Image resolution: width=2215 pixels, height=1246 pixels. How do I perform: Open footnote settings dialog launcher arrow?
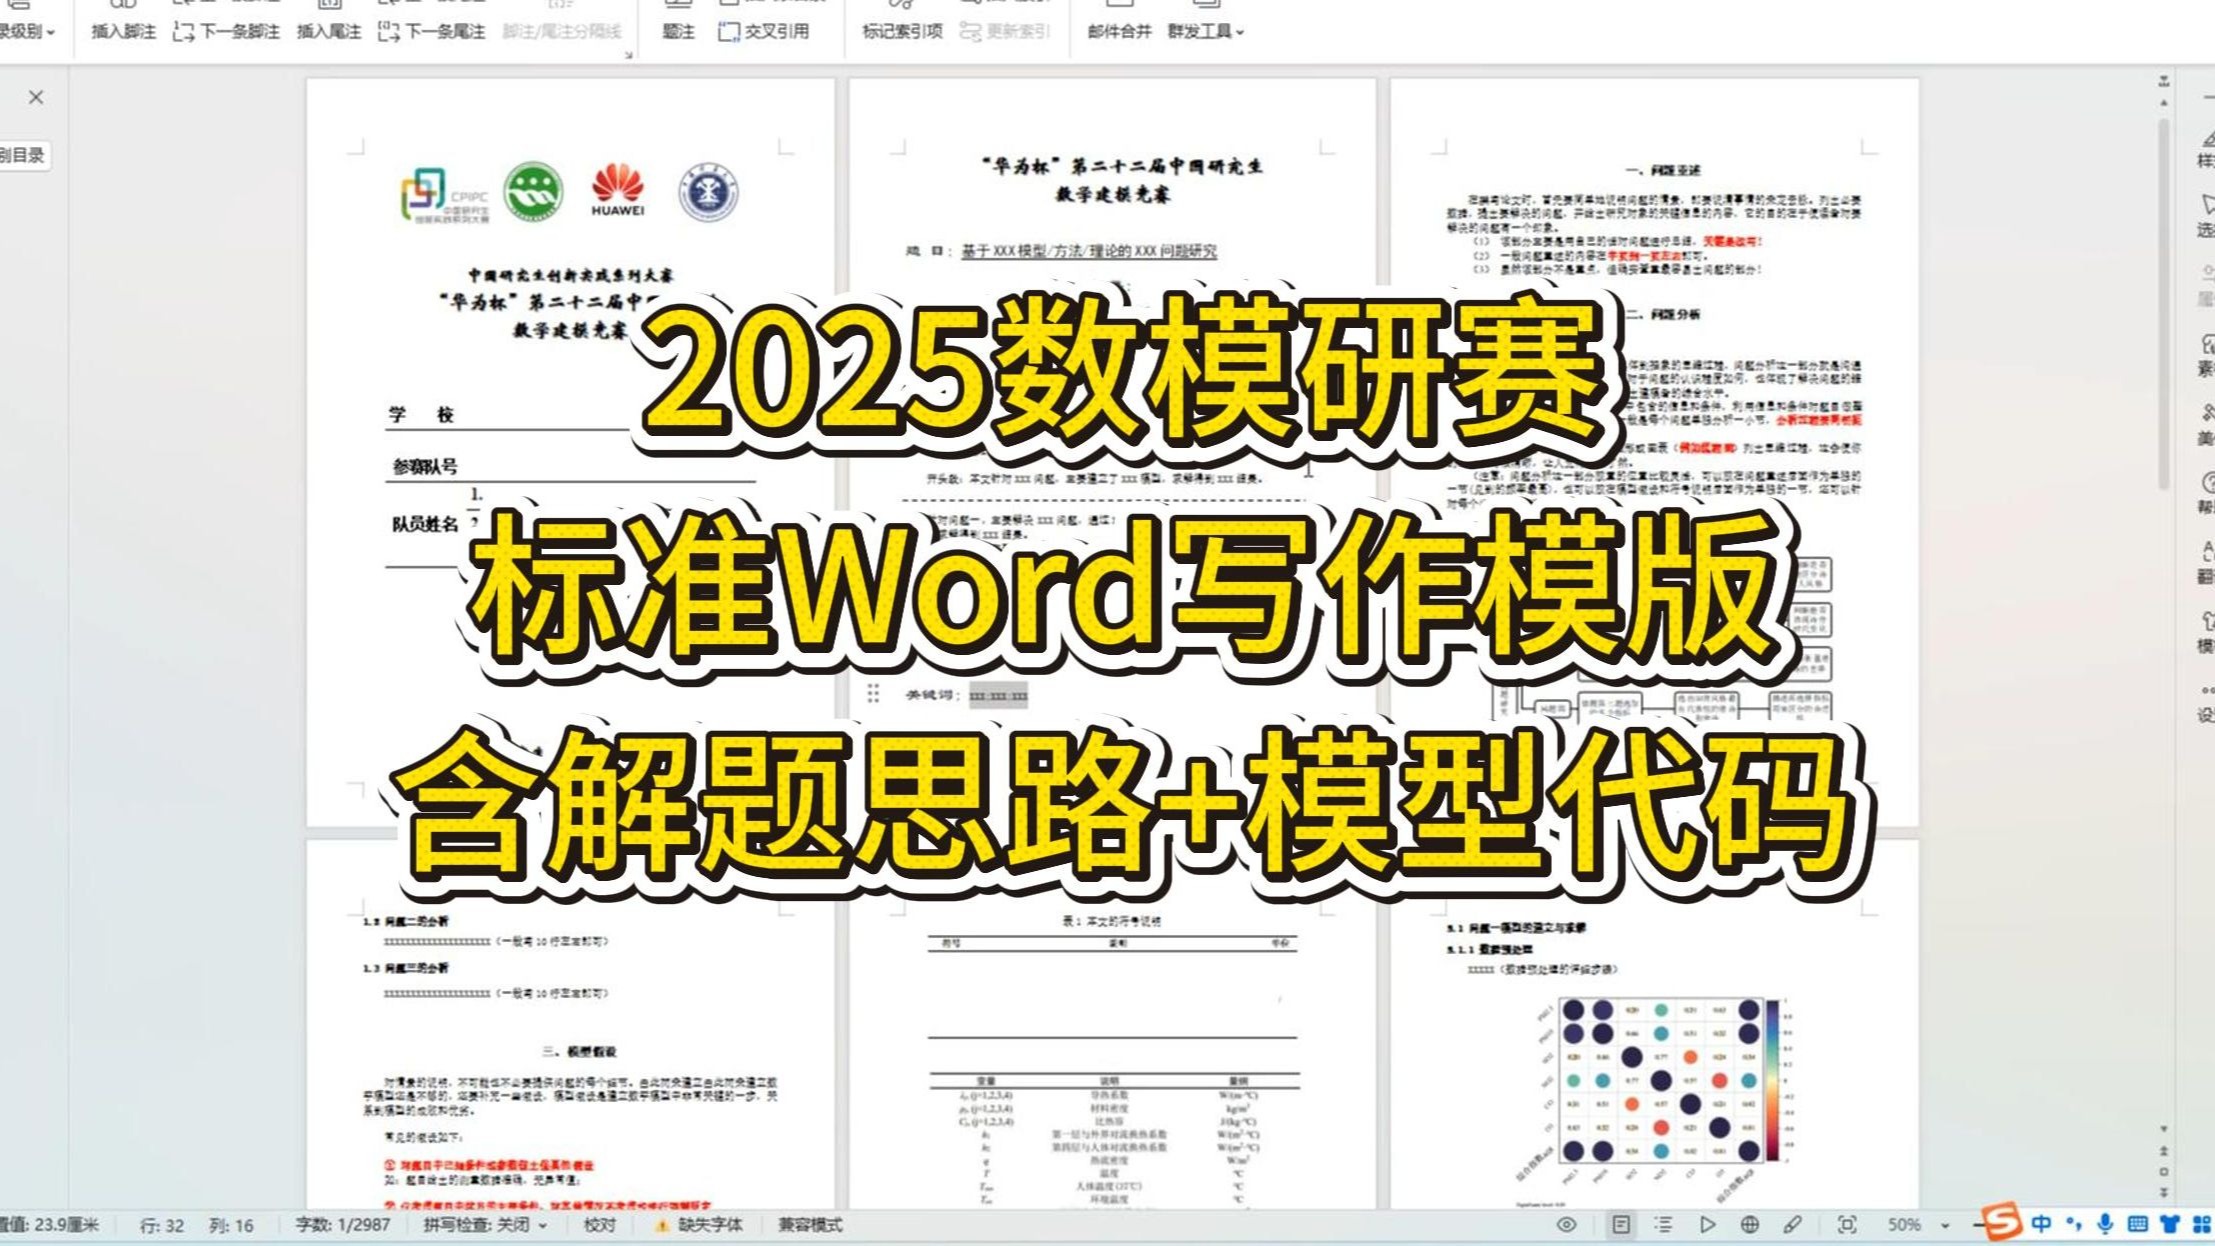coord(628,55)
